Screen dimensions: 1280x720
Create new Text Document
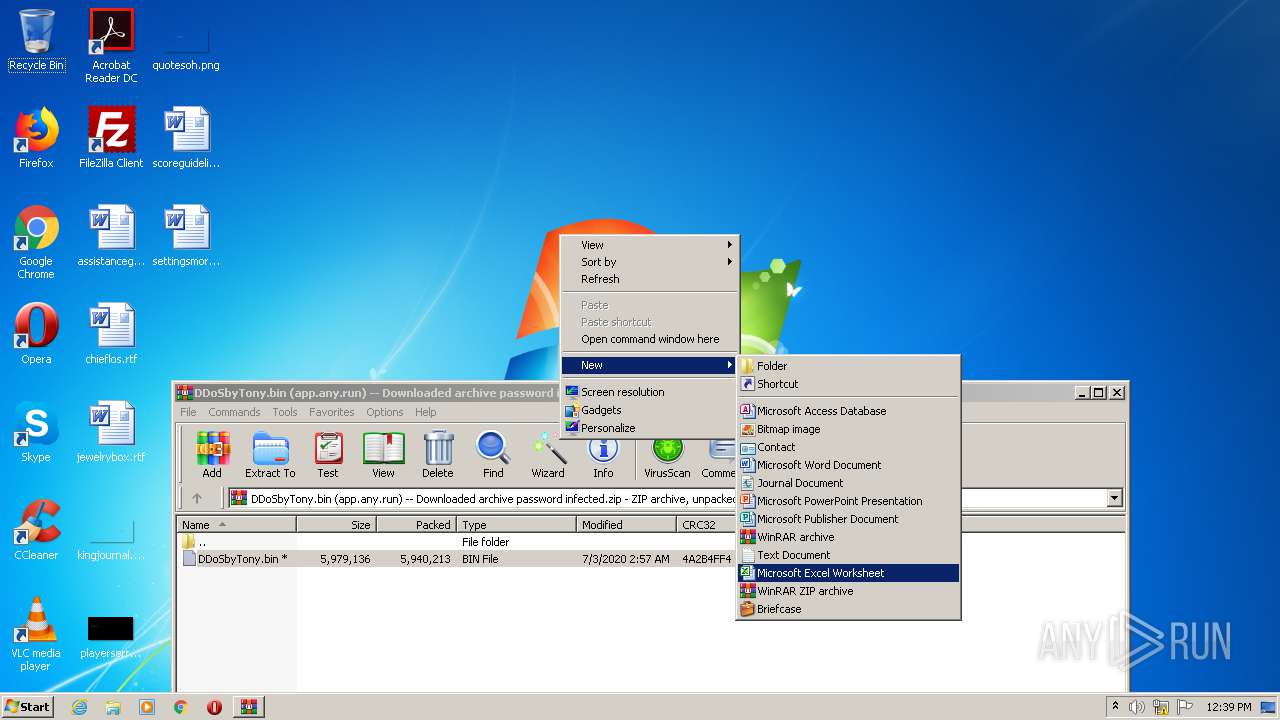(x=848, y=555)
